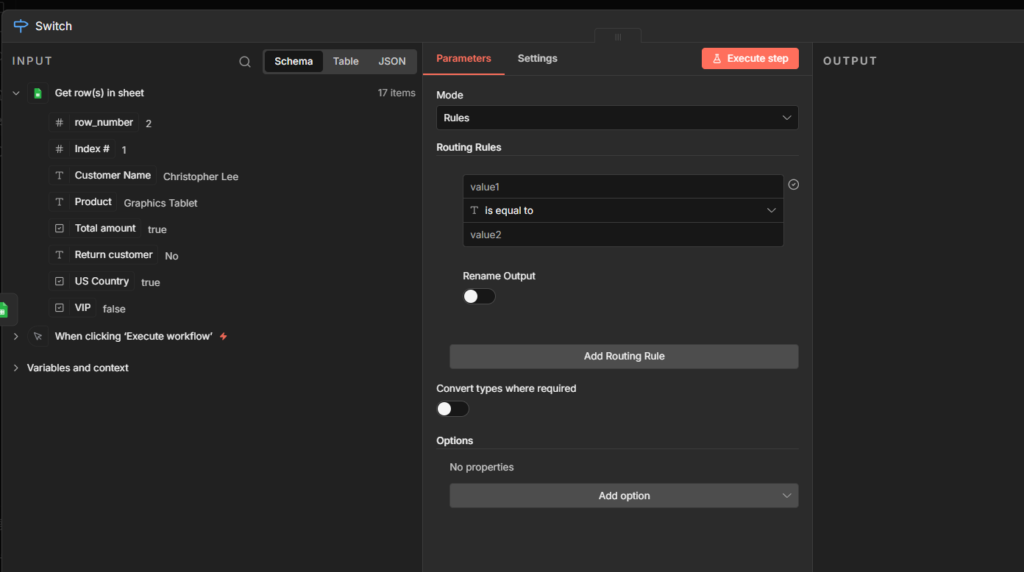Screen dimensions: 1024x572
Task: Expand Variables and context section
Action: (16, 368)
